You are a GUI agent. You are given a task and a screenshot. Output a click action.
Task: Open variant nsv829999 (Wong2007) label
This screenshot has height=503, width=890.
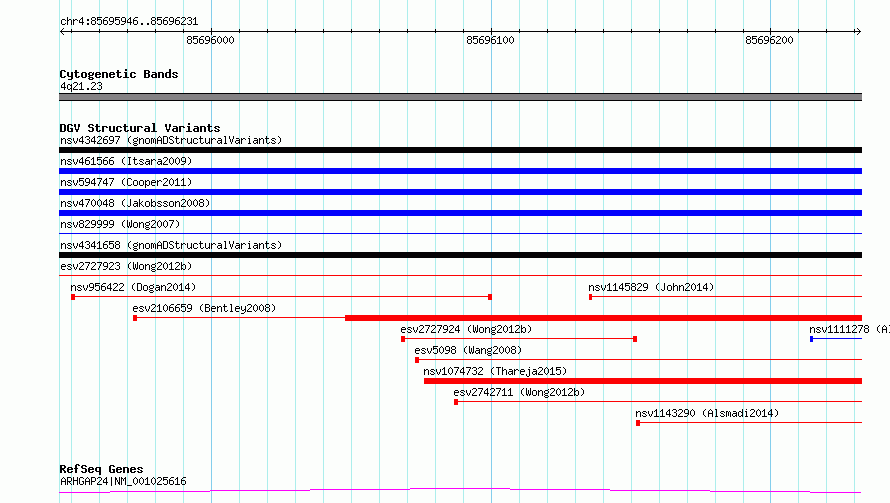pyautogui.click(x=120, y=224)
